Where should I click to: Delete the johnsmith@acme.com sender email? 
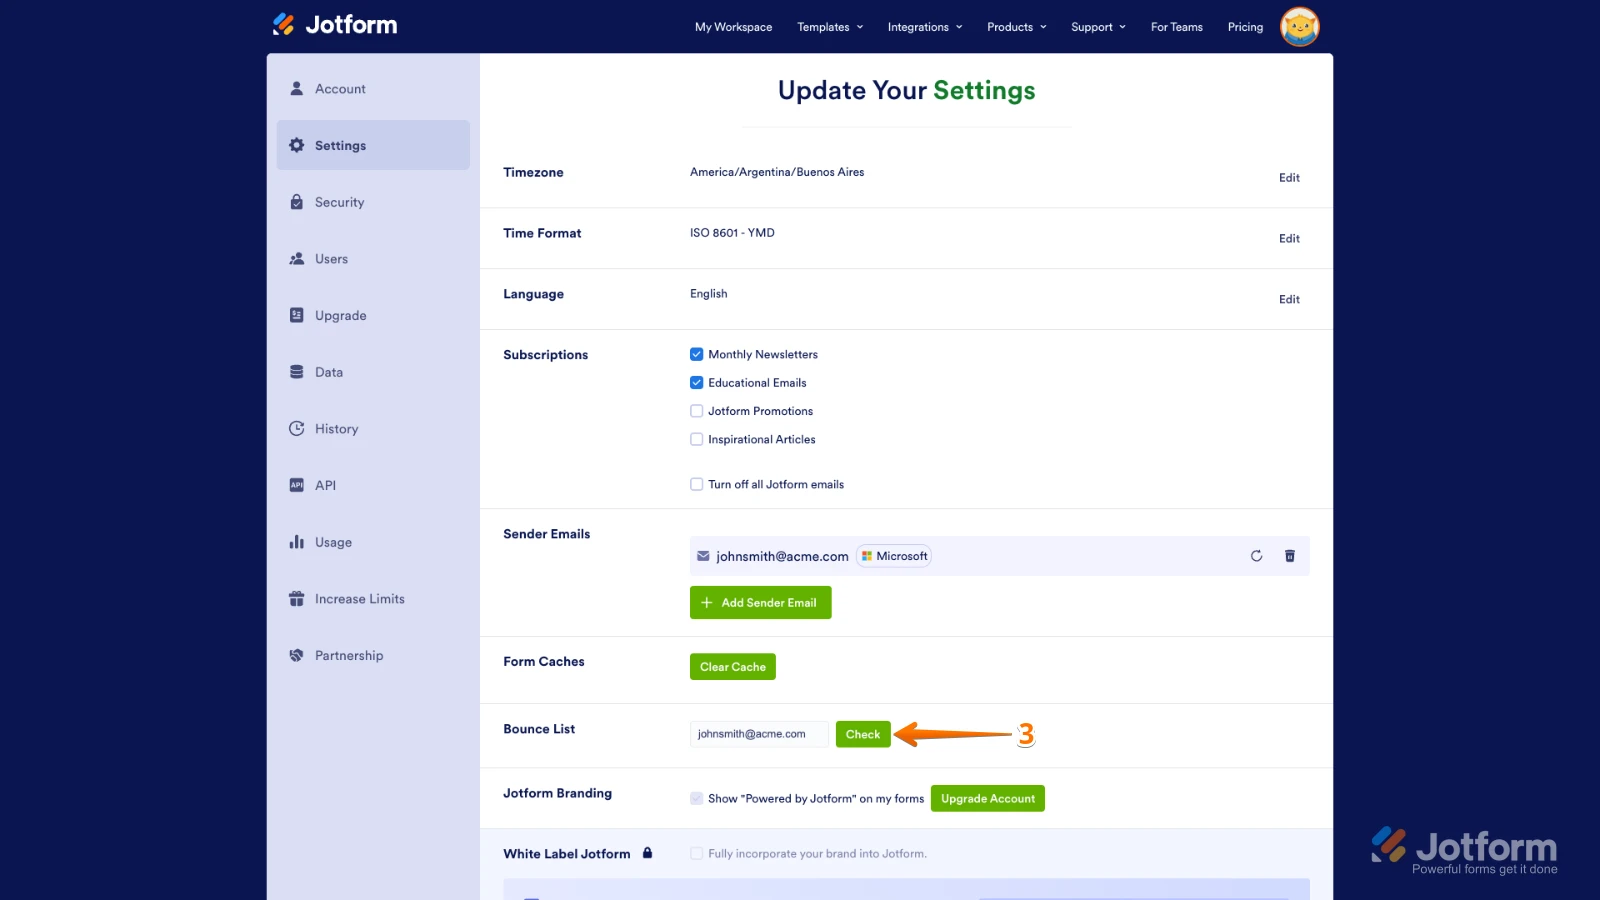1290,556
